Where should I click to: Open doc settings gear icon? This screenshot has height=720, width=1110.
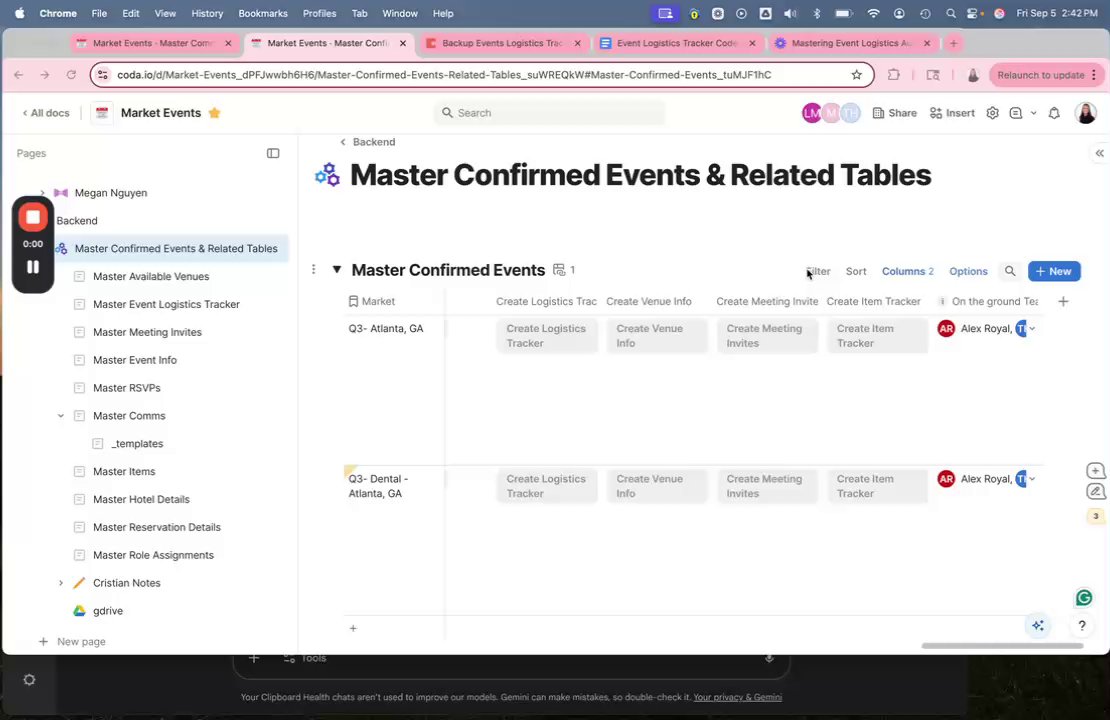click(x=992, y=113)
